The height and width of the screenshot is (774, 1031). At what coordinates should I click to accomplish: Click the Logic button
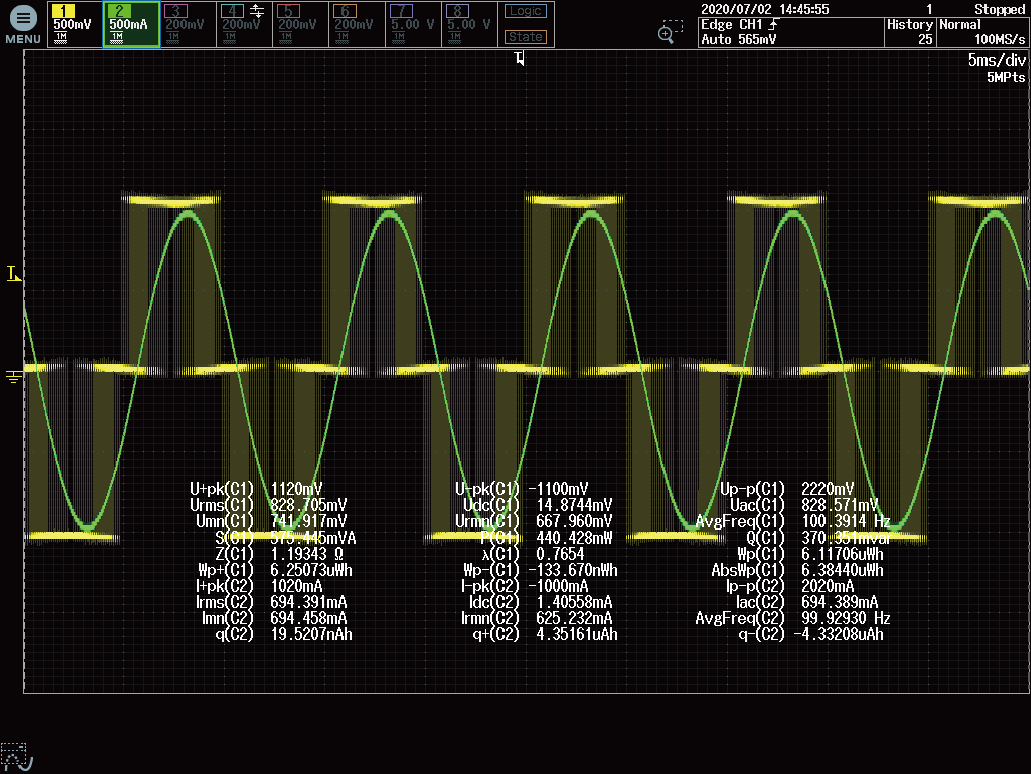click(526, 11)
